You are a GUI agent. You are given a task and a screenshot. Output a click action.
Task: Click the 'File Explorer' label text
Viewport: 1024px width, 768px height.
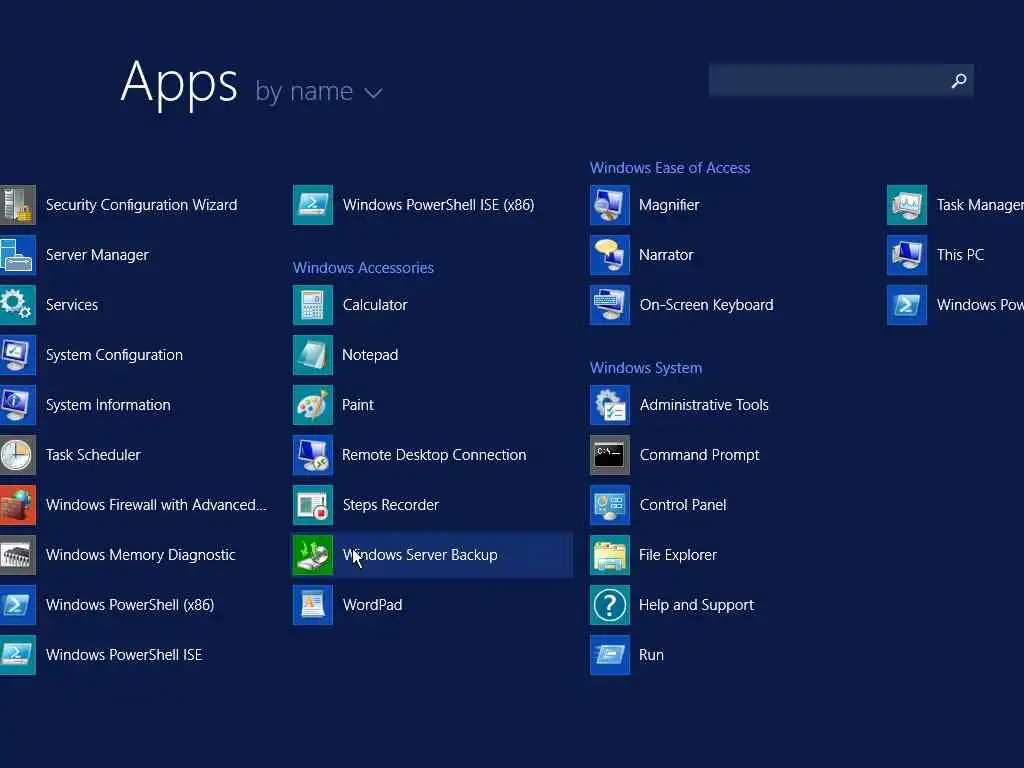[678, 555]
